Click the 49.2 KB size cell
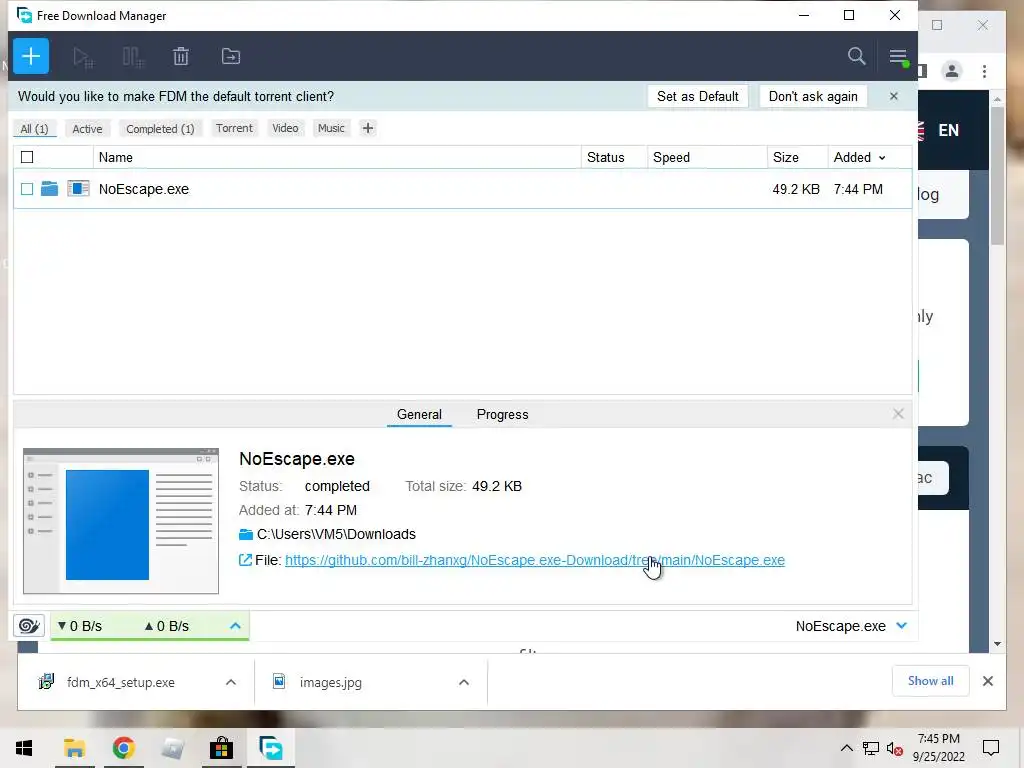The height and width of the screenshot is (768, 1024). point(795,189)
